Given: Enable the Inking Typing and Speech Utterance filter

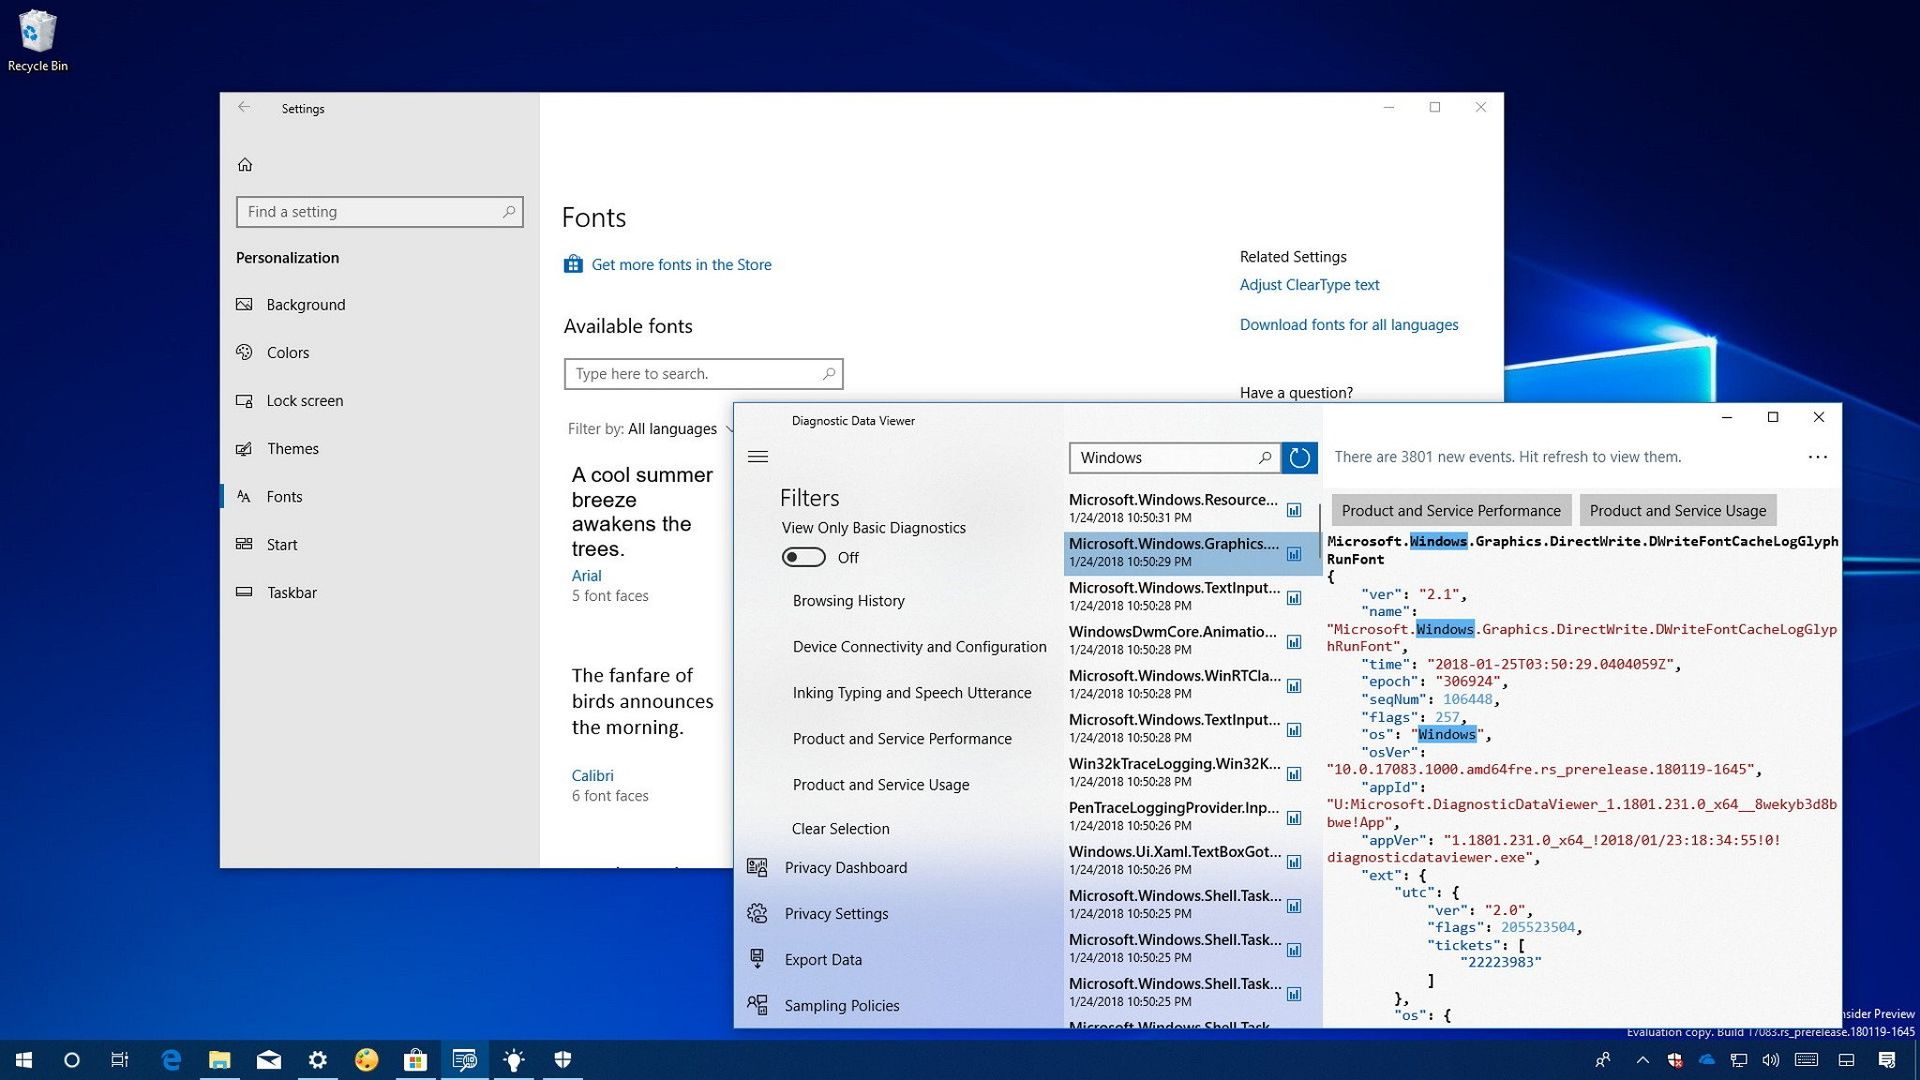Looking at the screenshot, I should [911, 692].
